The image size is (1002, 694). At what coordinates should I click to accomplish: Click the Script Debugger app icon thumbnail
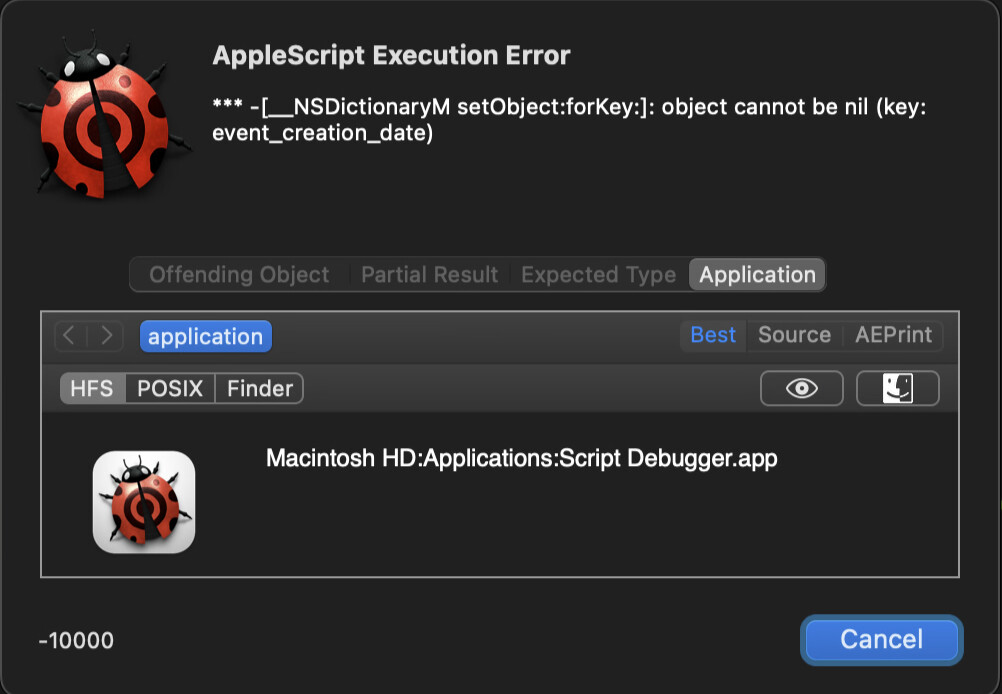point(144,502)
